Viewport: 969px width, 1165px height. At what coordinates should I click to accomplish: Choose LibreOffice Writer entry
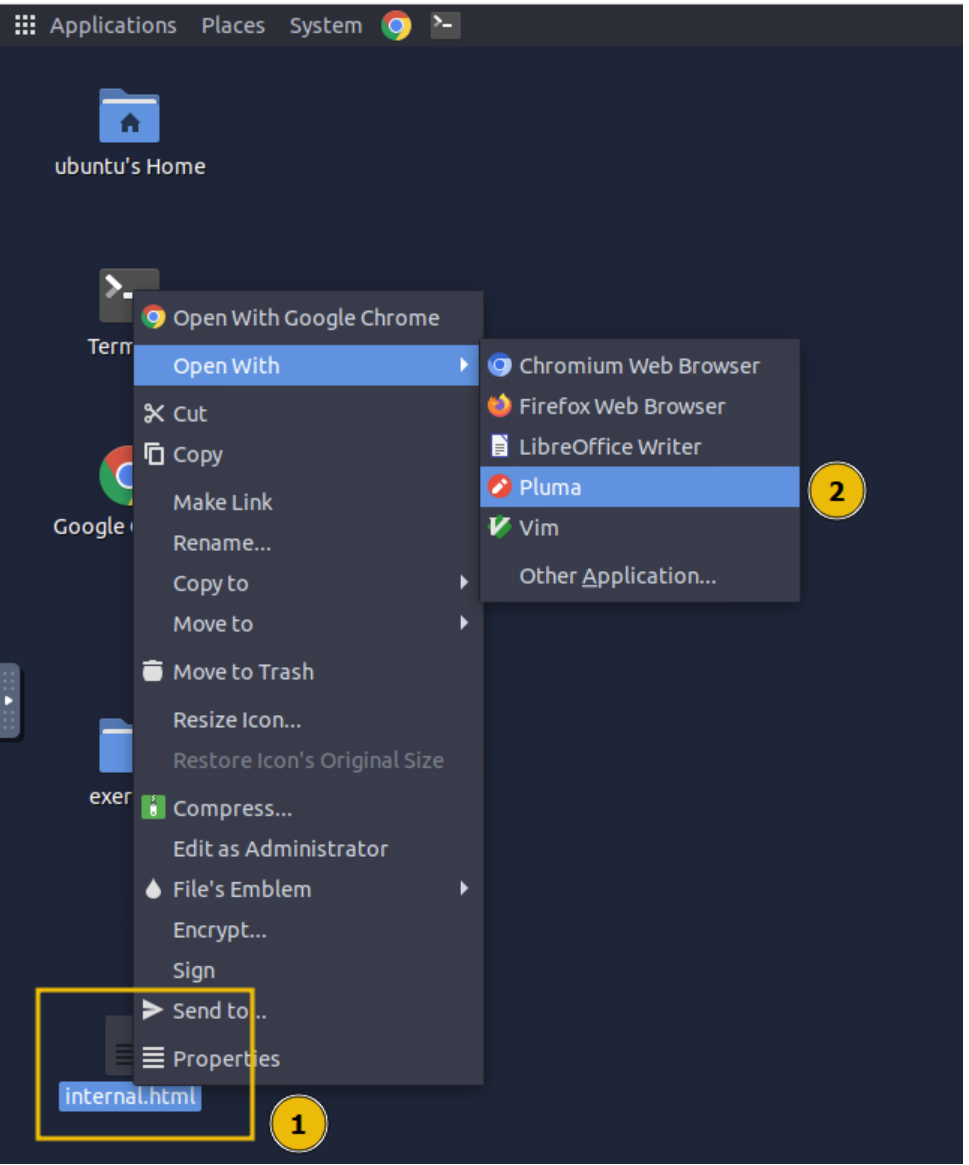tap(640, 446)
